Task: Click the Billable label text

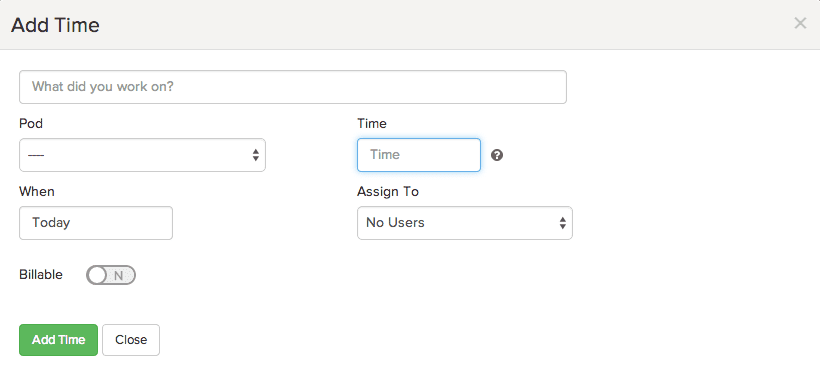Action: pyautogui.click(x=41, y=274)
